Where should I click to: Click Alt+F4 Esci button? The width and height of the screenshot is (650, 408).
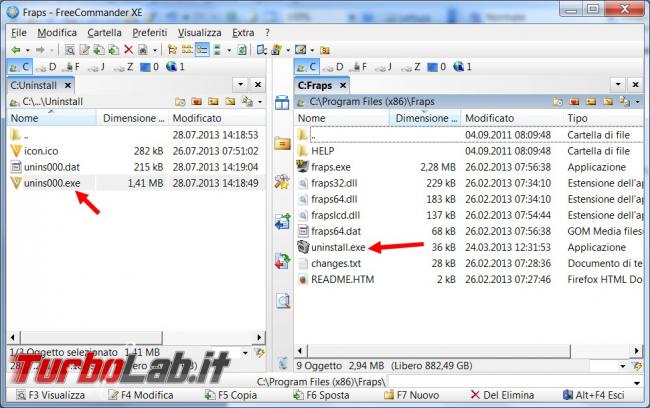594,395
